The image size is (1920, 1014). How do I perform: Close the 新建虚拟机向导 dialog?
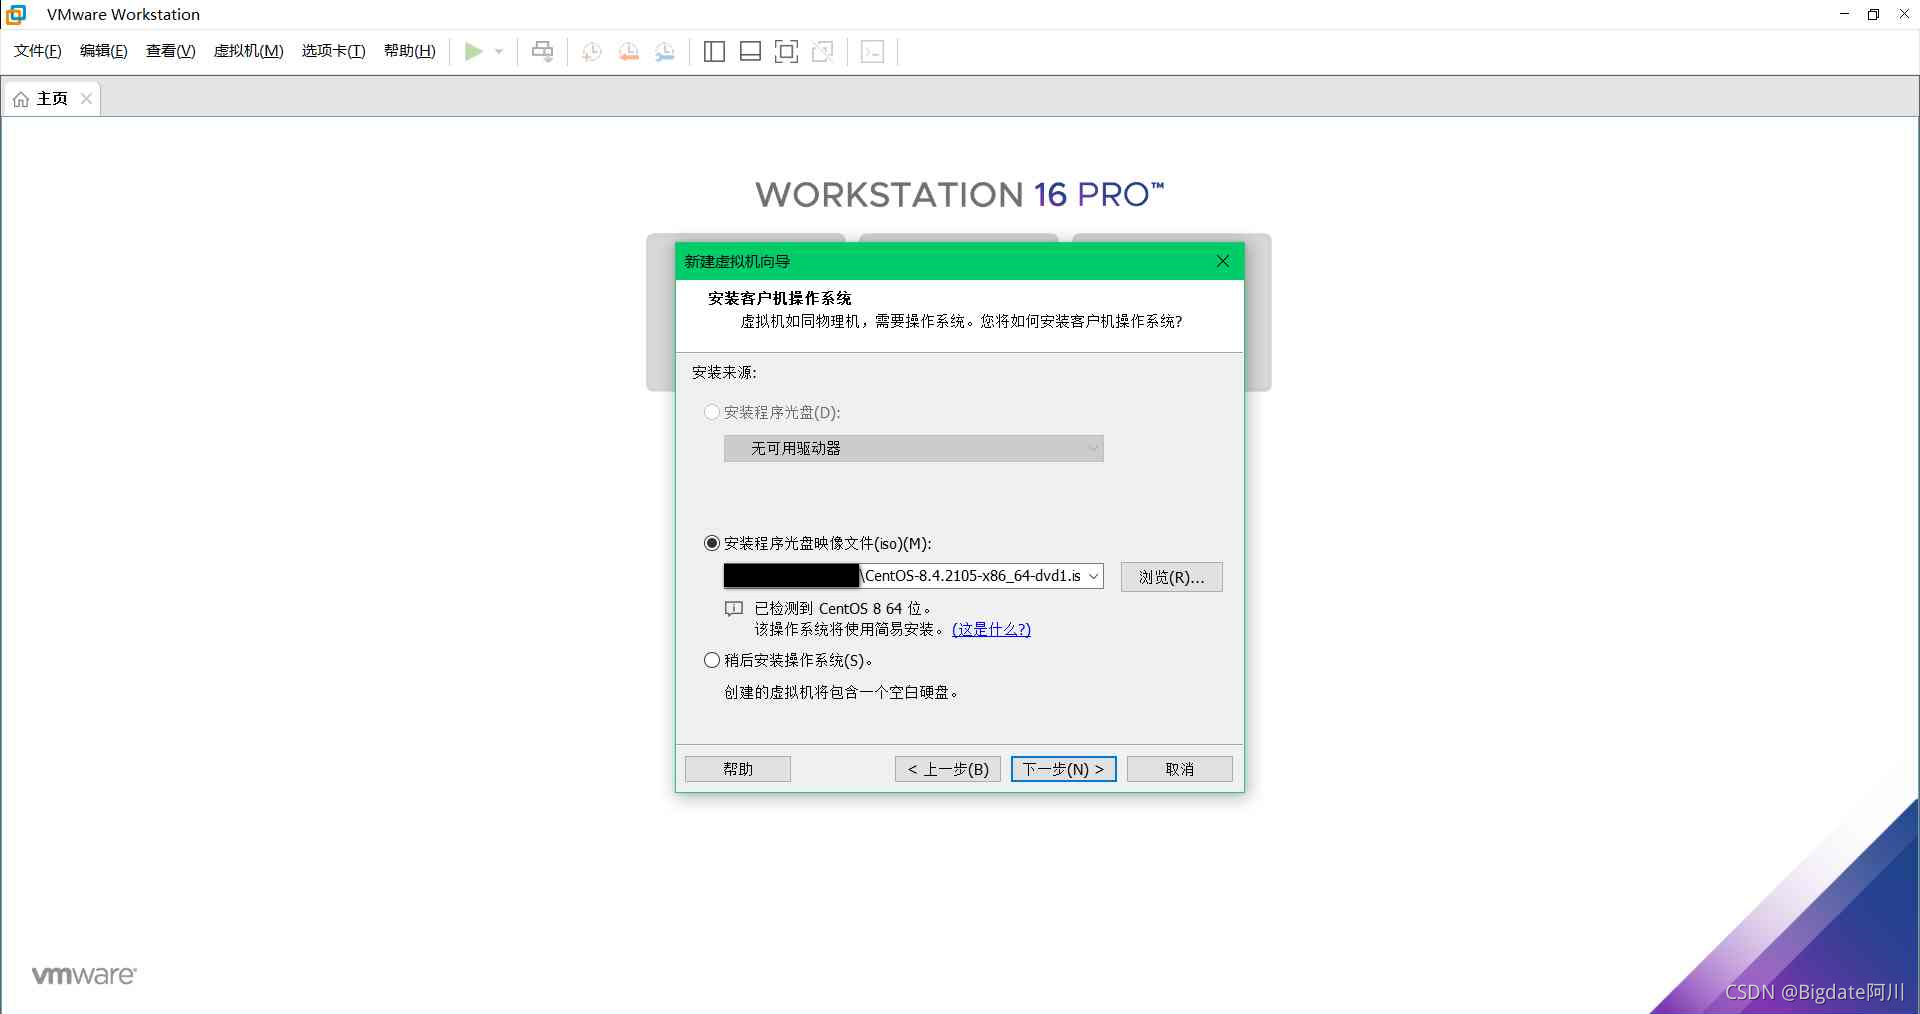click(x=1222, y=261)
